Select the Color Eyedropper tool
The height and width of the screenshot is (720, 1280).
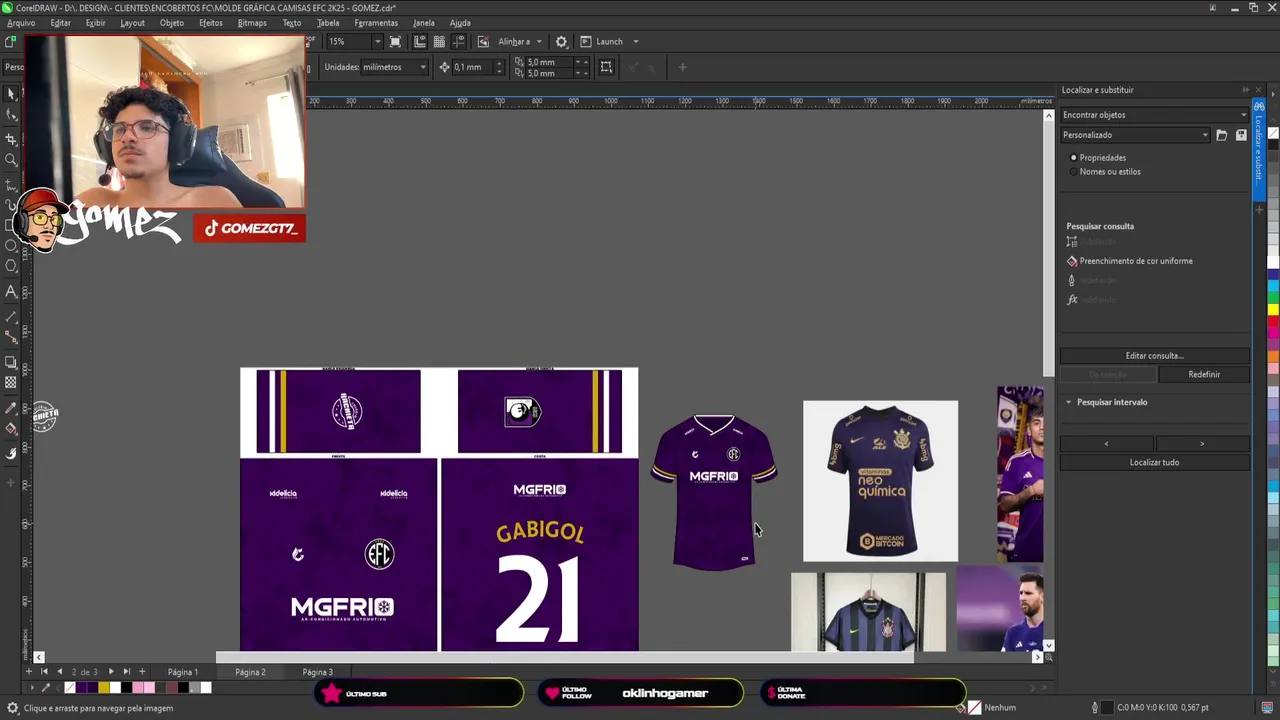[11, 407]
